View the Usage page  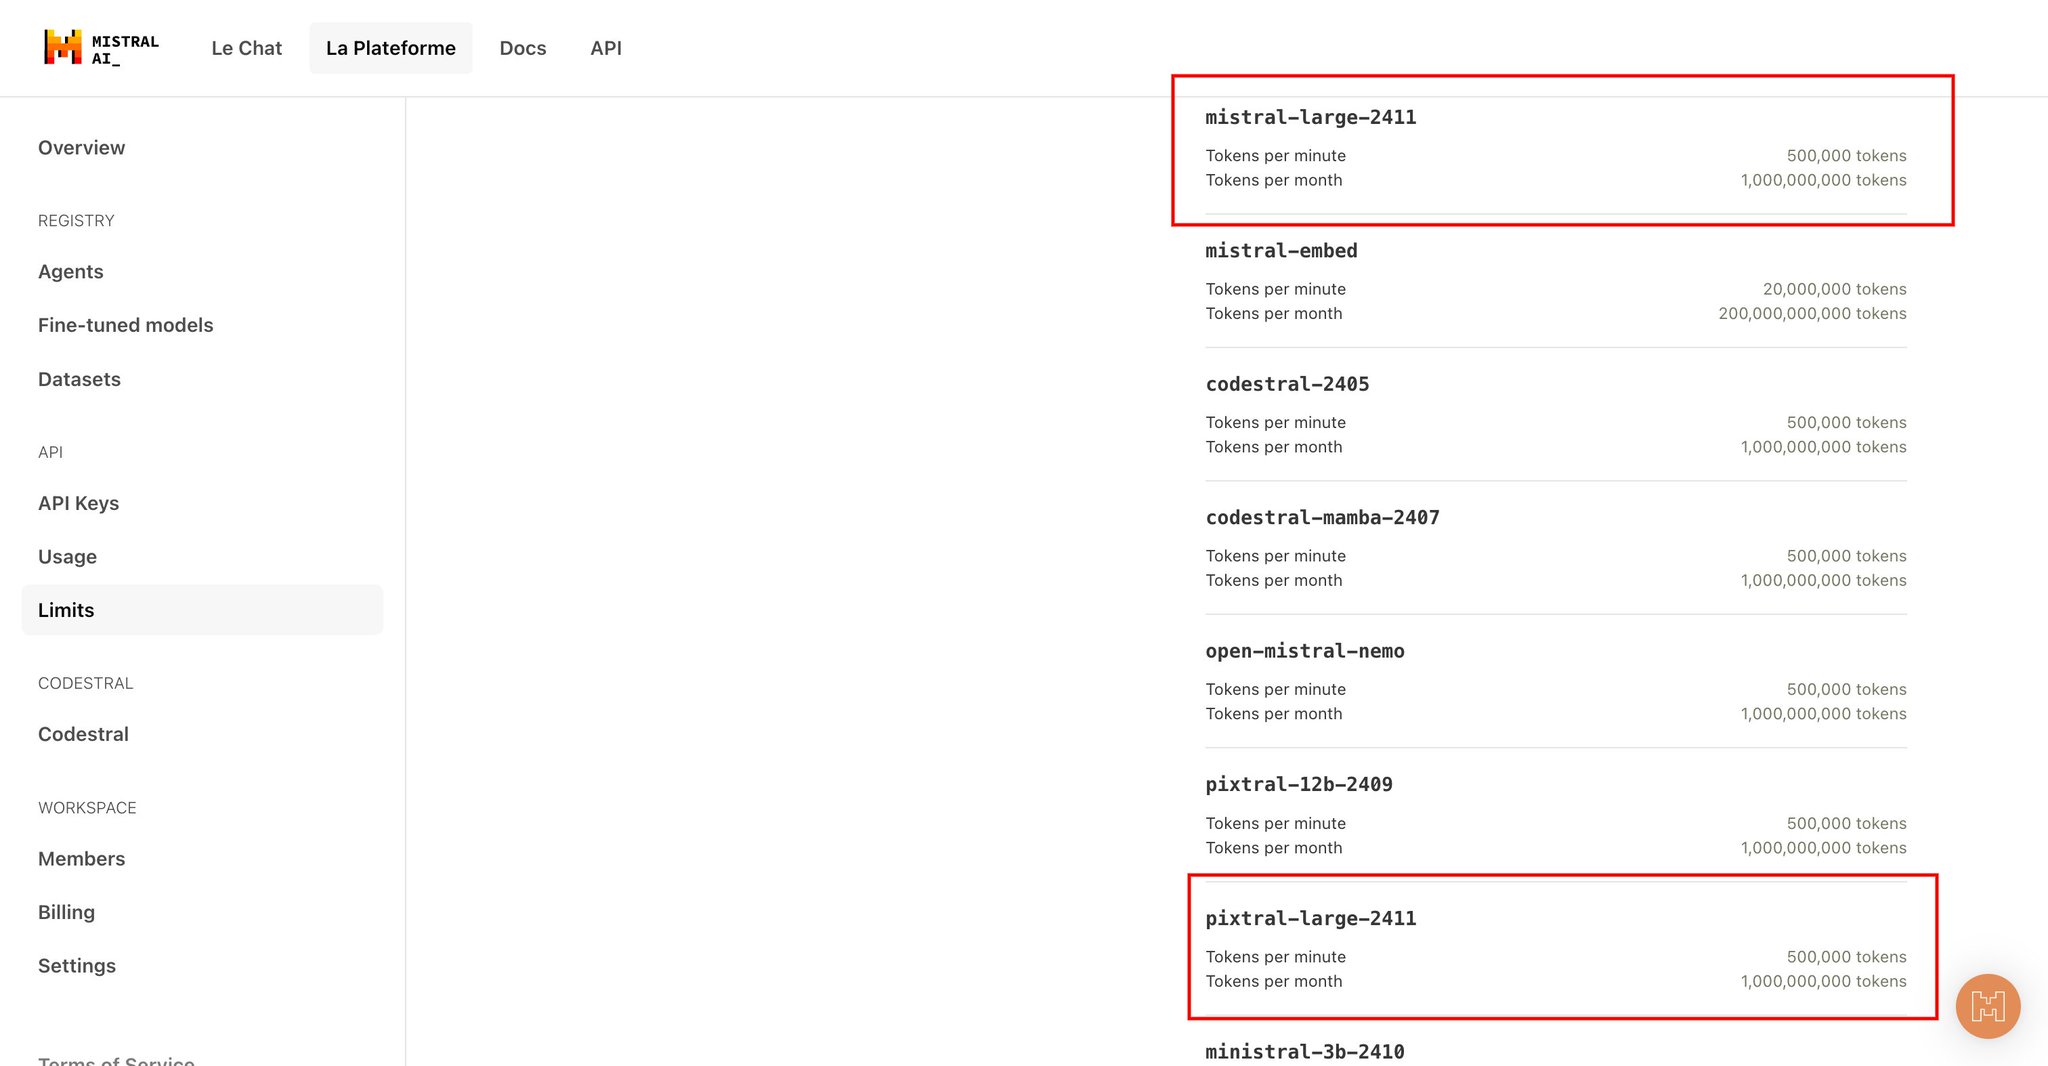(67, 557)
